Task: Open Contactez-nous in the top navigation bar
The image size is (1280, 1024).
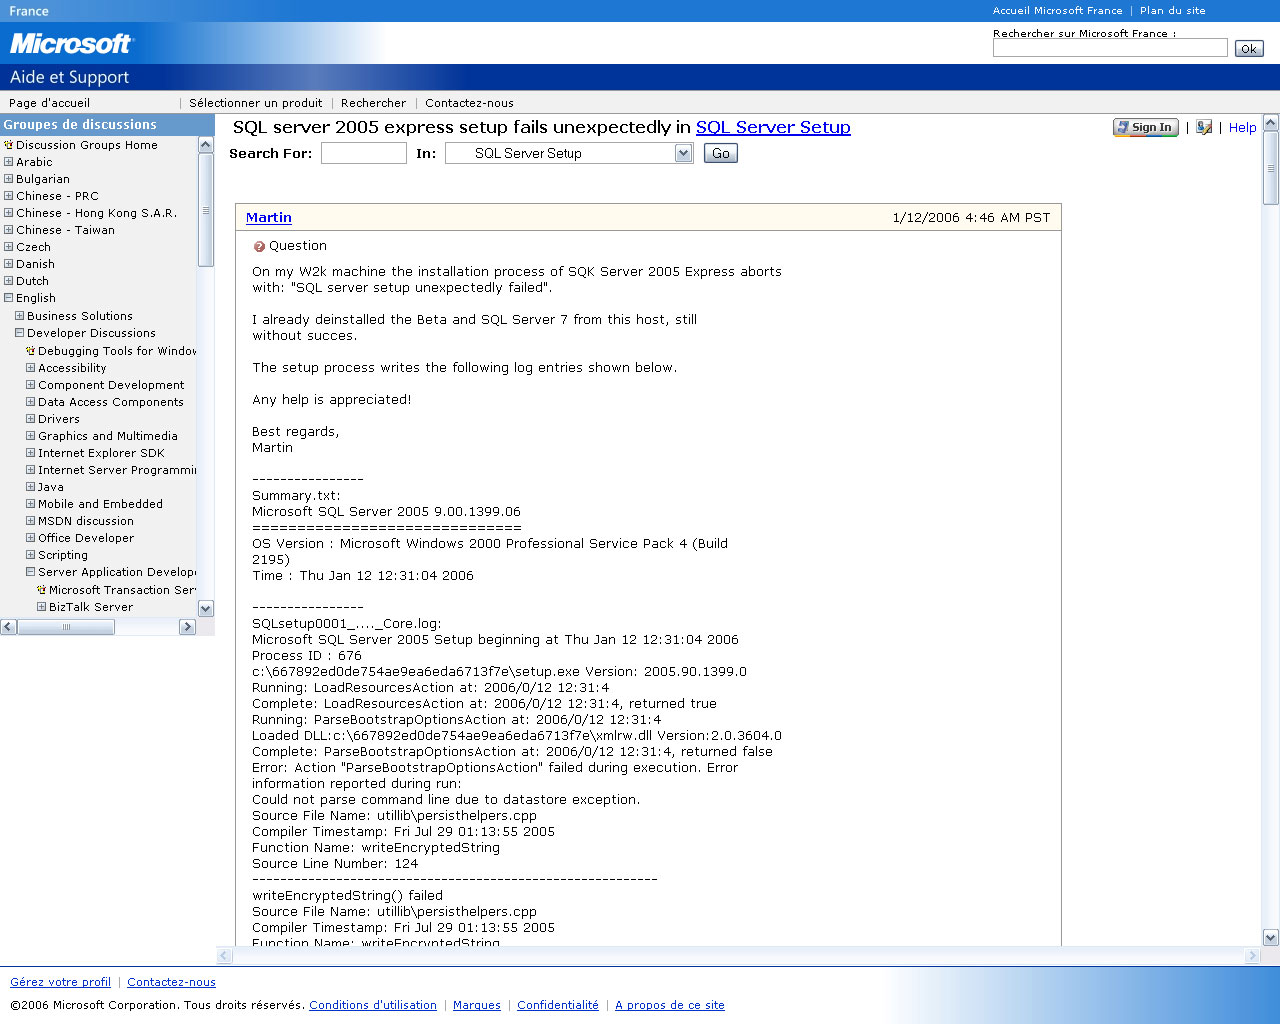Action: point(469,103)
